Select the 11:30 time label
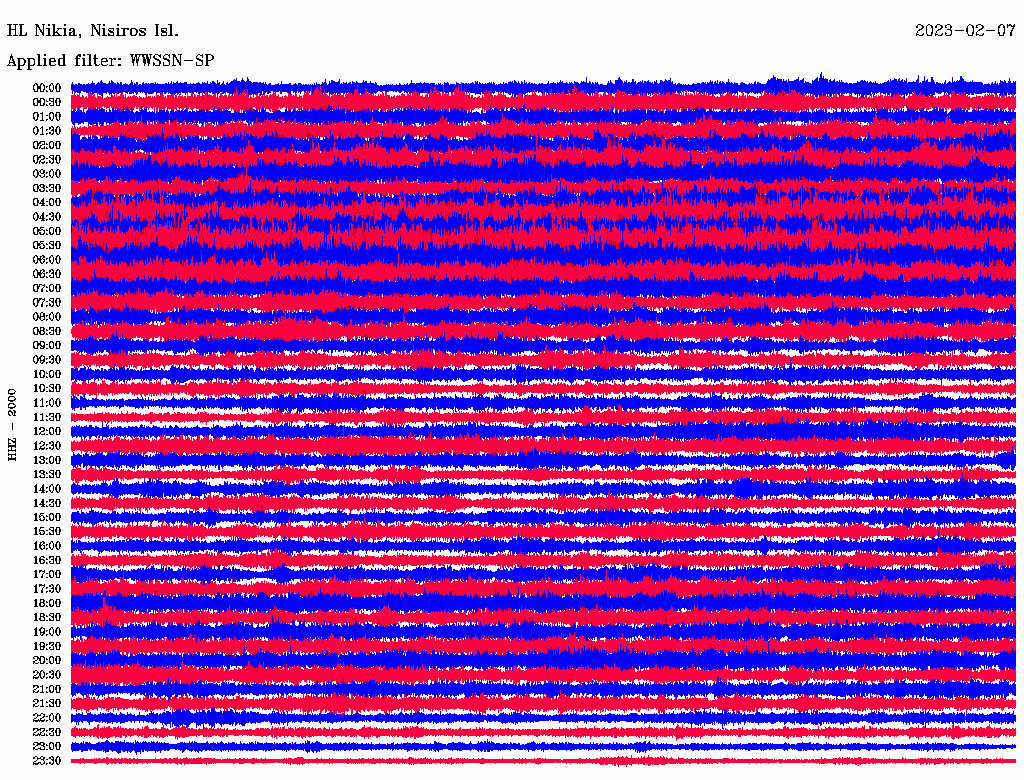This screenshot has width=1024, height=780. 47,417
